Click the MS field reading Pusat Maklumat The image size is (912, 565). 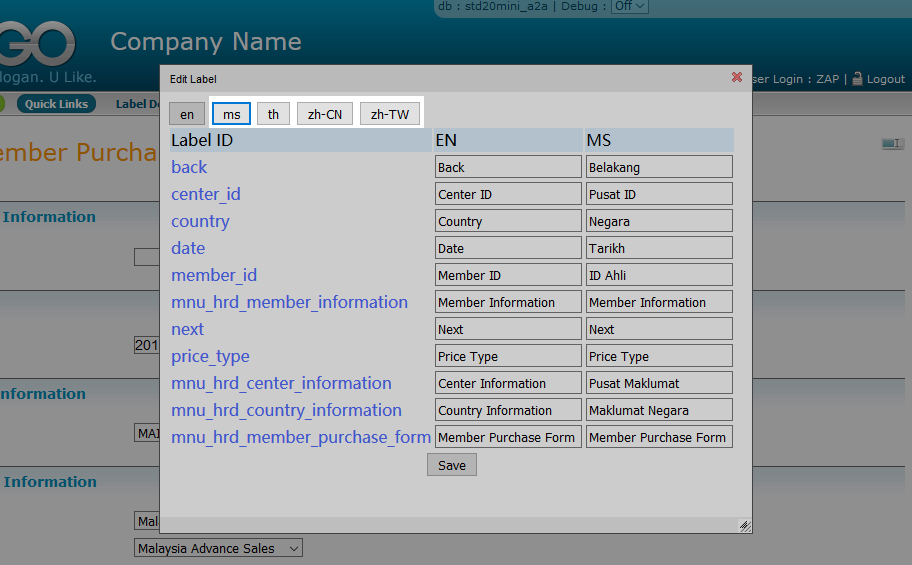pos(659,383)
